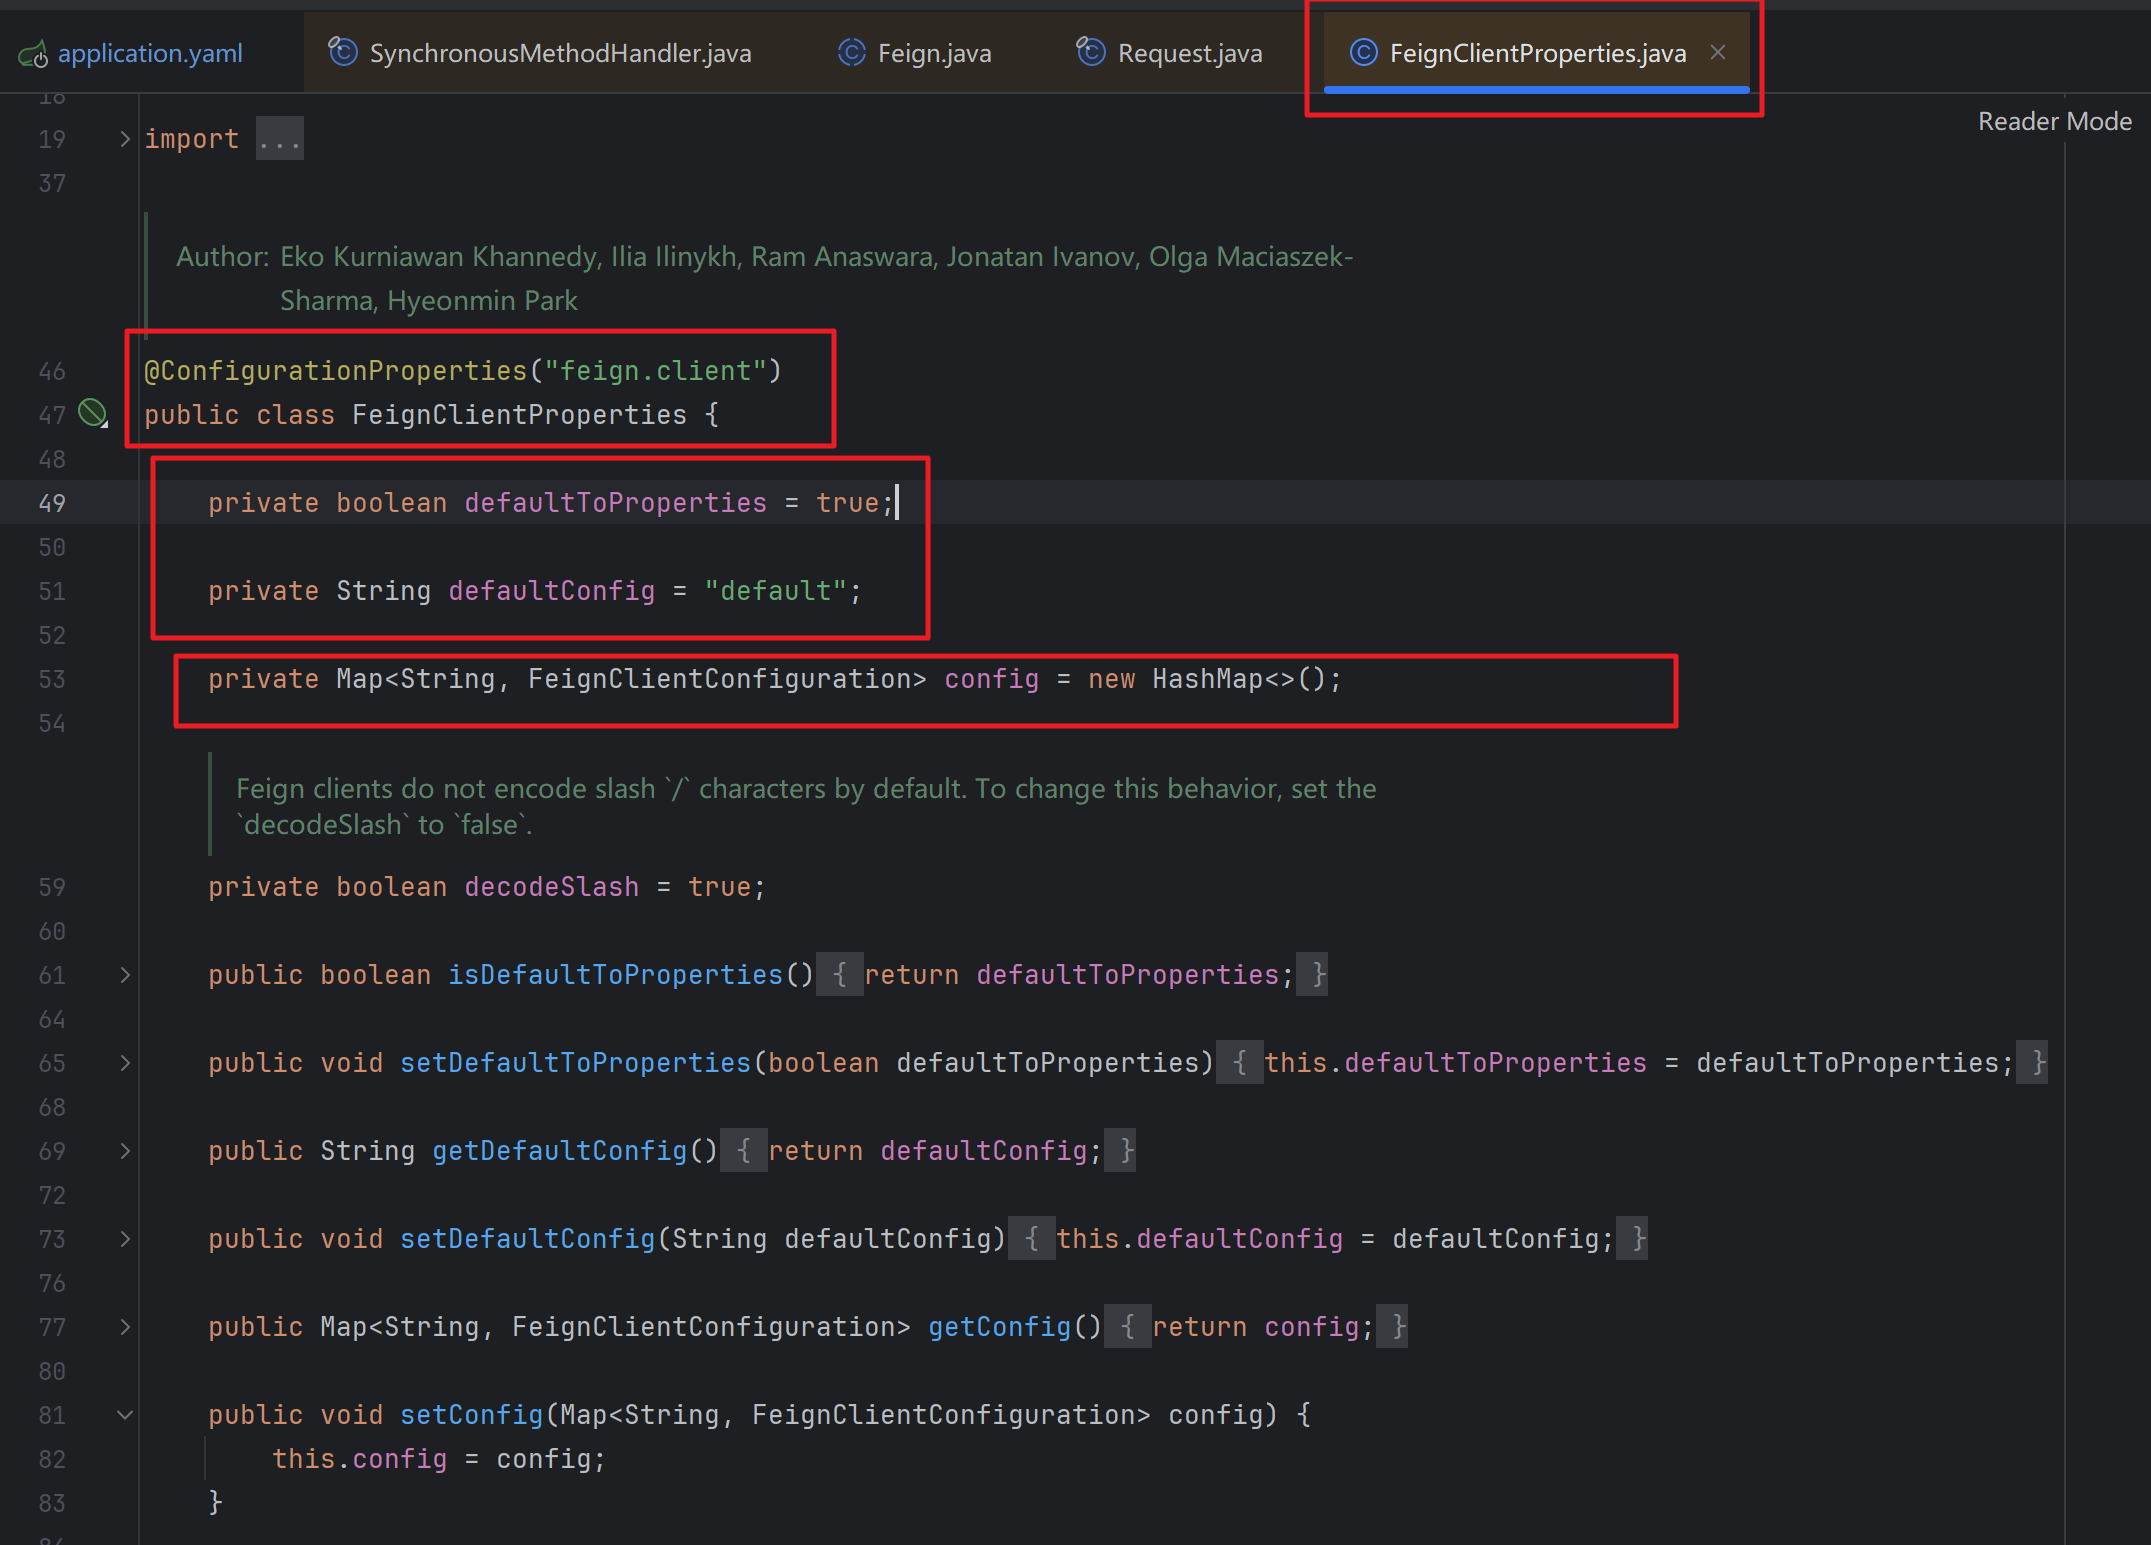Click the setDefaultToProperties method name
This screenshot has width=2151, height=1545.
[575, 1063]
